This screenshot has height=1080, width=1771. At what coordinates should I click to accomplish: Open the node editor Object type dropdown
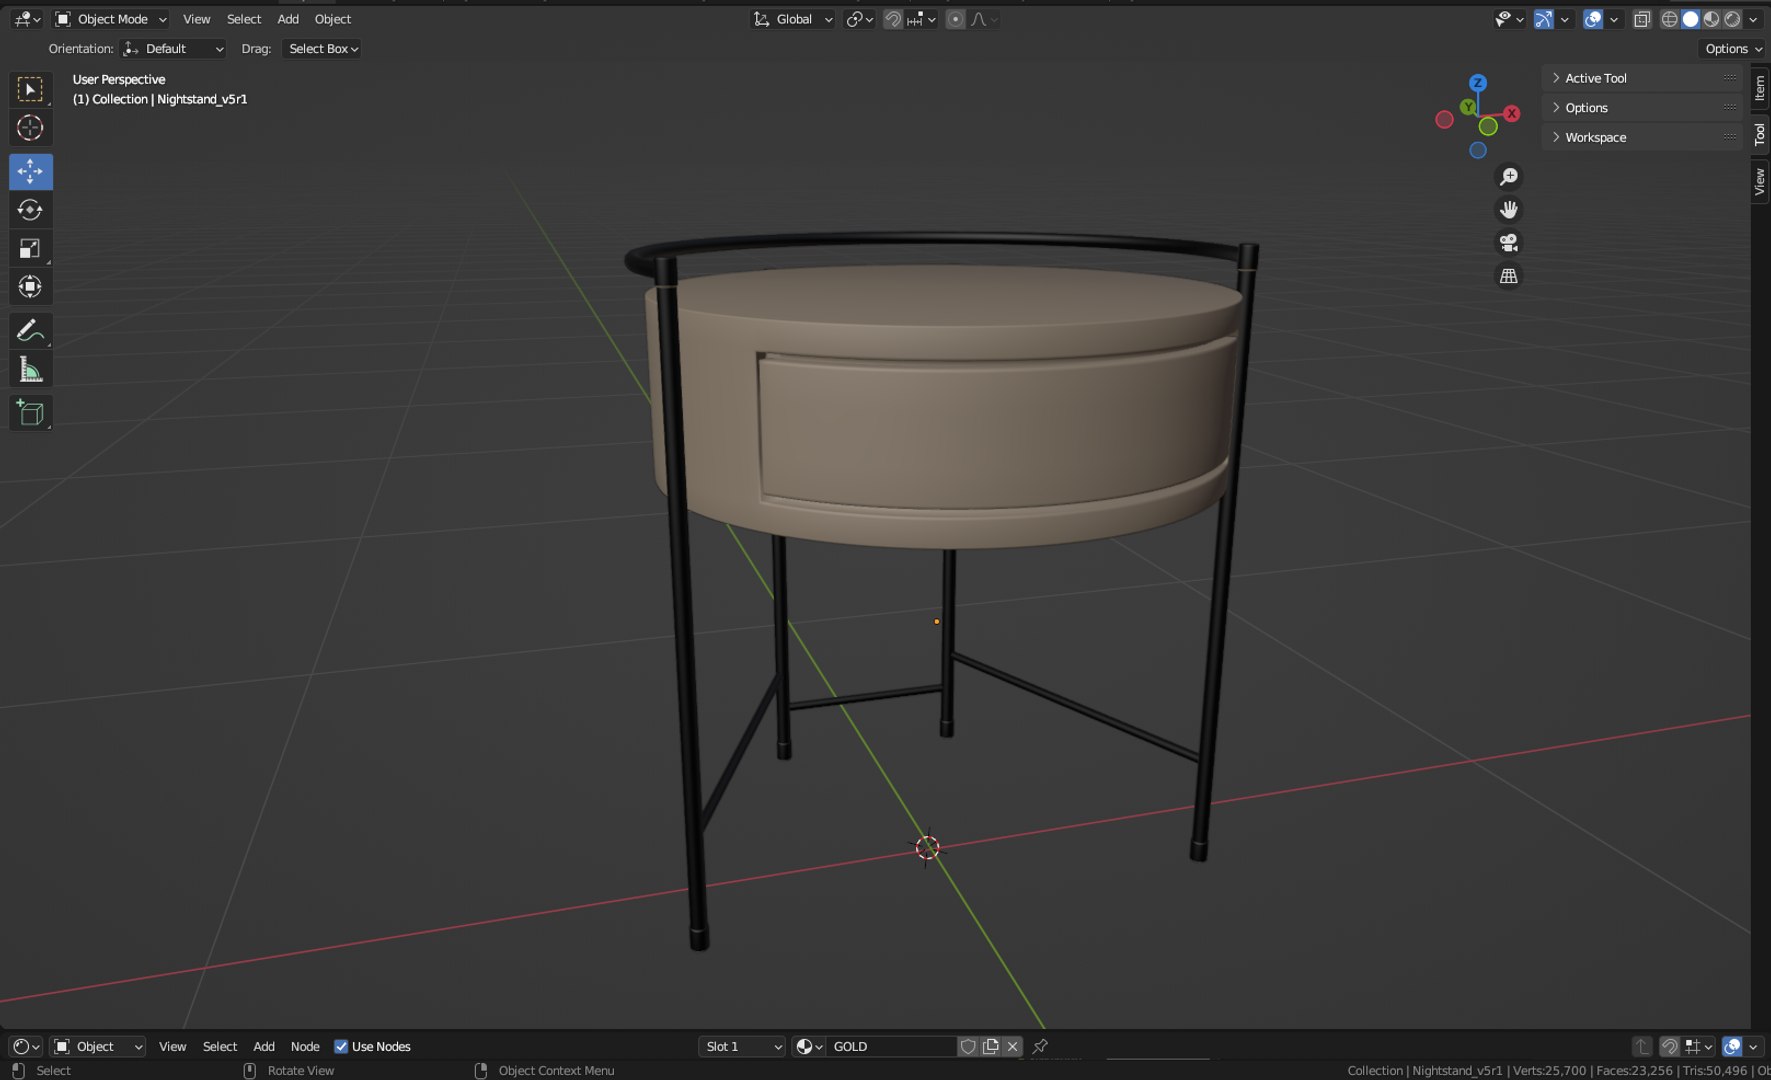[x=98, y=1046]
